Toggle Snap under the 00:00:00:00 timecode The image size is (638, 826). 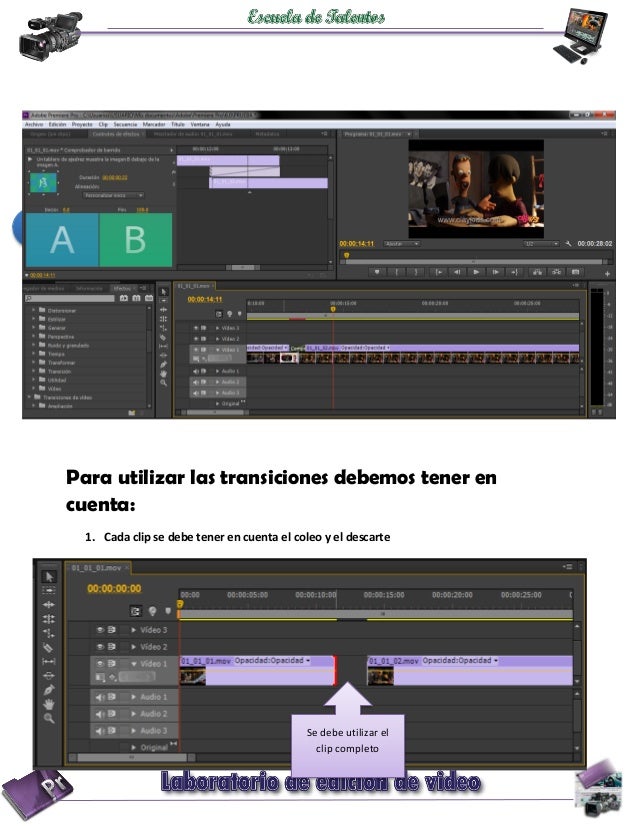136,611
